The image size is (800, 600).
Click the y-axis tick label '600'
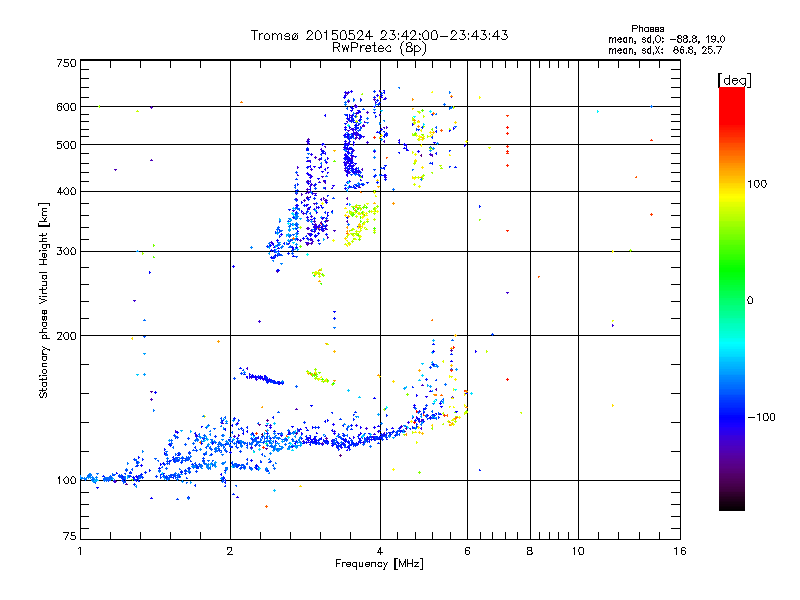coord(66,107)
